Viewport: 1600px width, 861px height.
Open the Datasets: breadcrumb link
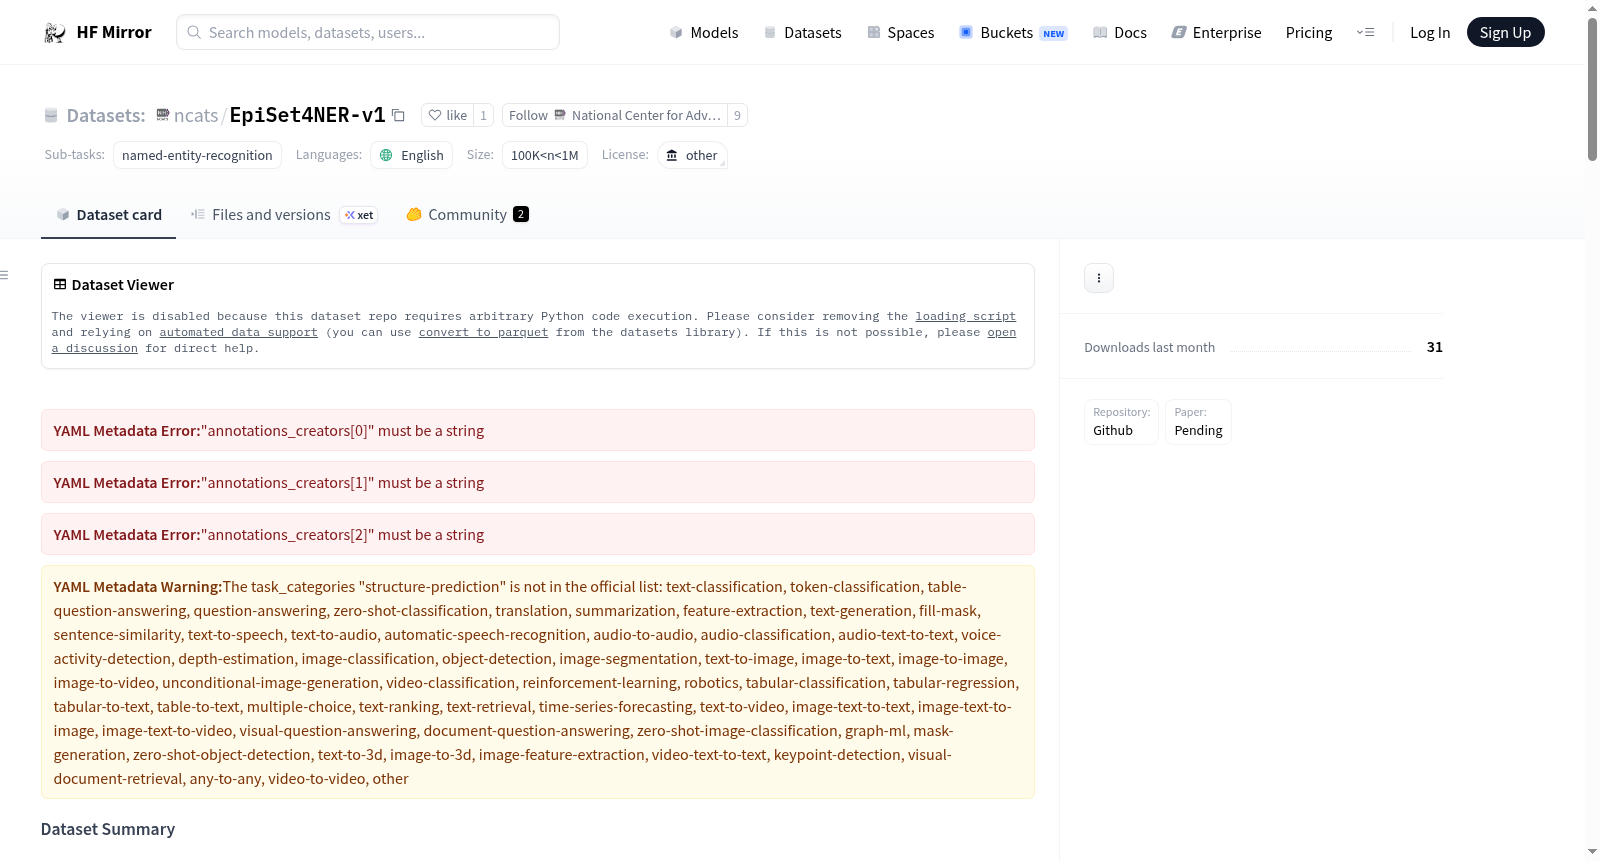[106, 115]
